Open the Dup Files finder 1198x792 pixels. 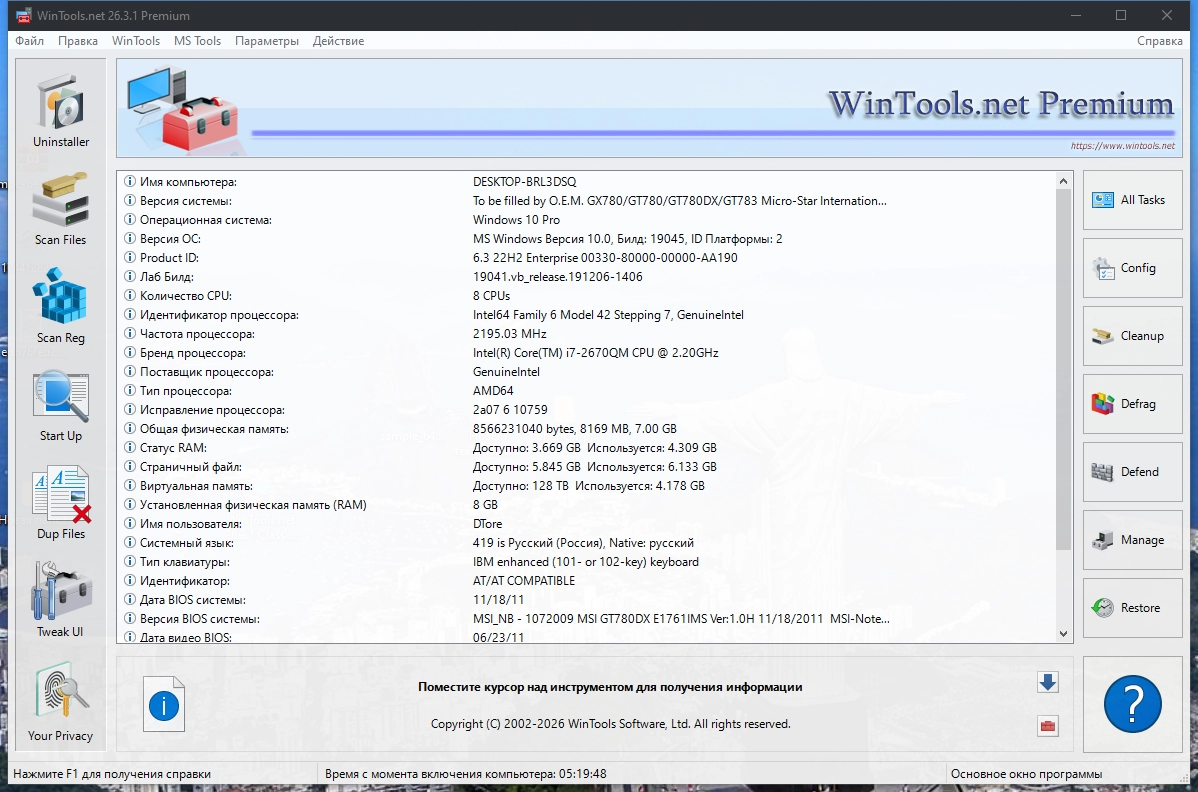(x=60, y=503)
